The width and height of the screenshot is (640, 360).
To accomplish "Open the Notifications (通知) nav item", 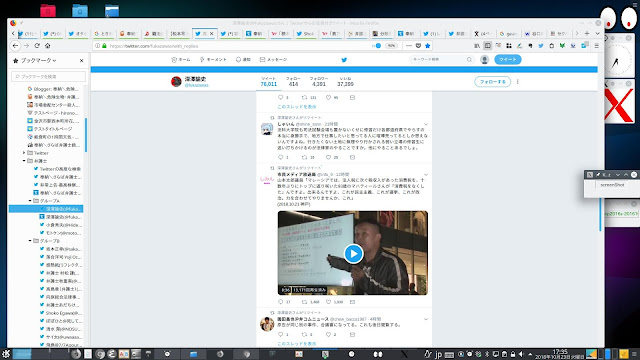I will coord(243,60).
